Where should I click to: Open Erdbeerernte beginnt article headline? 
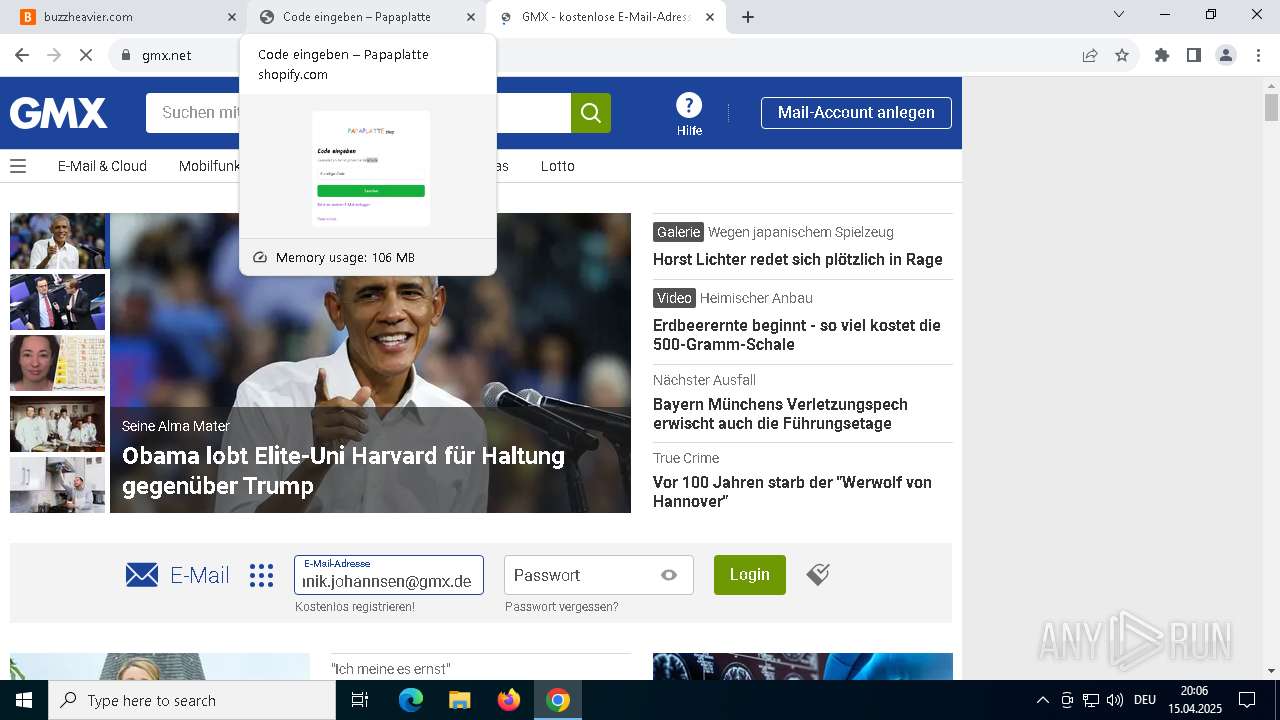pos(797,335)
